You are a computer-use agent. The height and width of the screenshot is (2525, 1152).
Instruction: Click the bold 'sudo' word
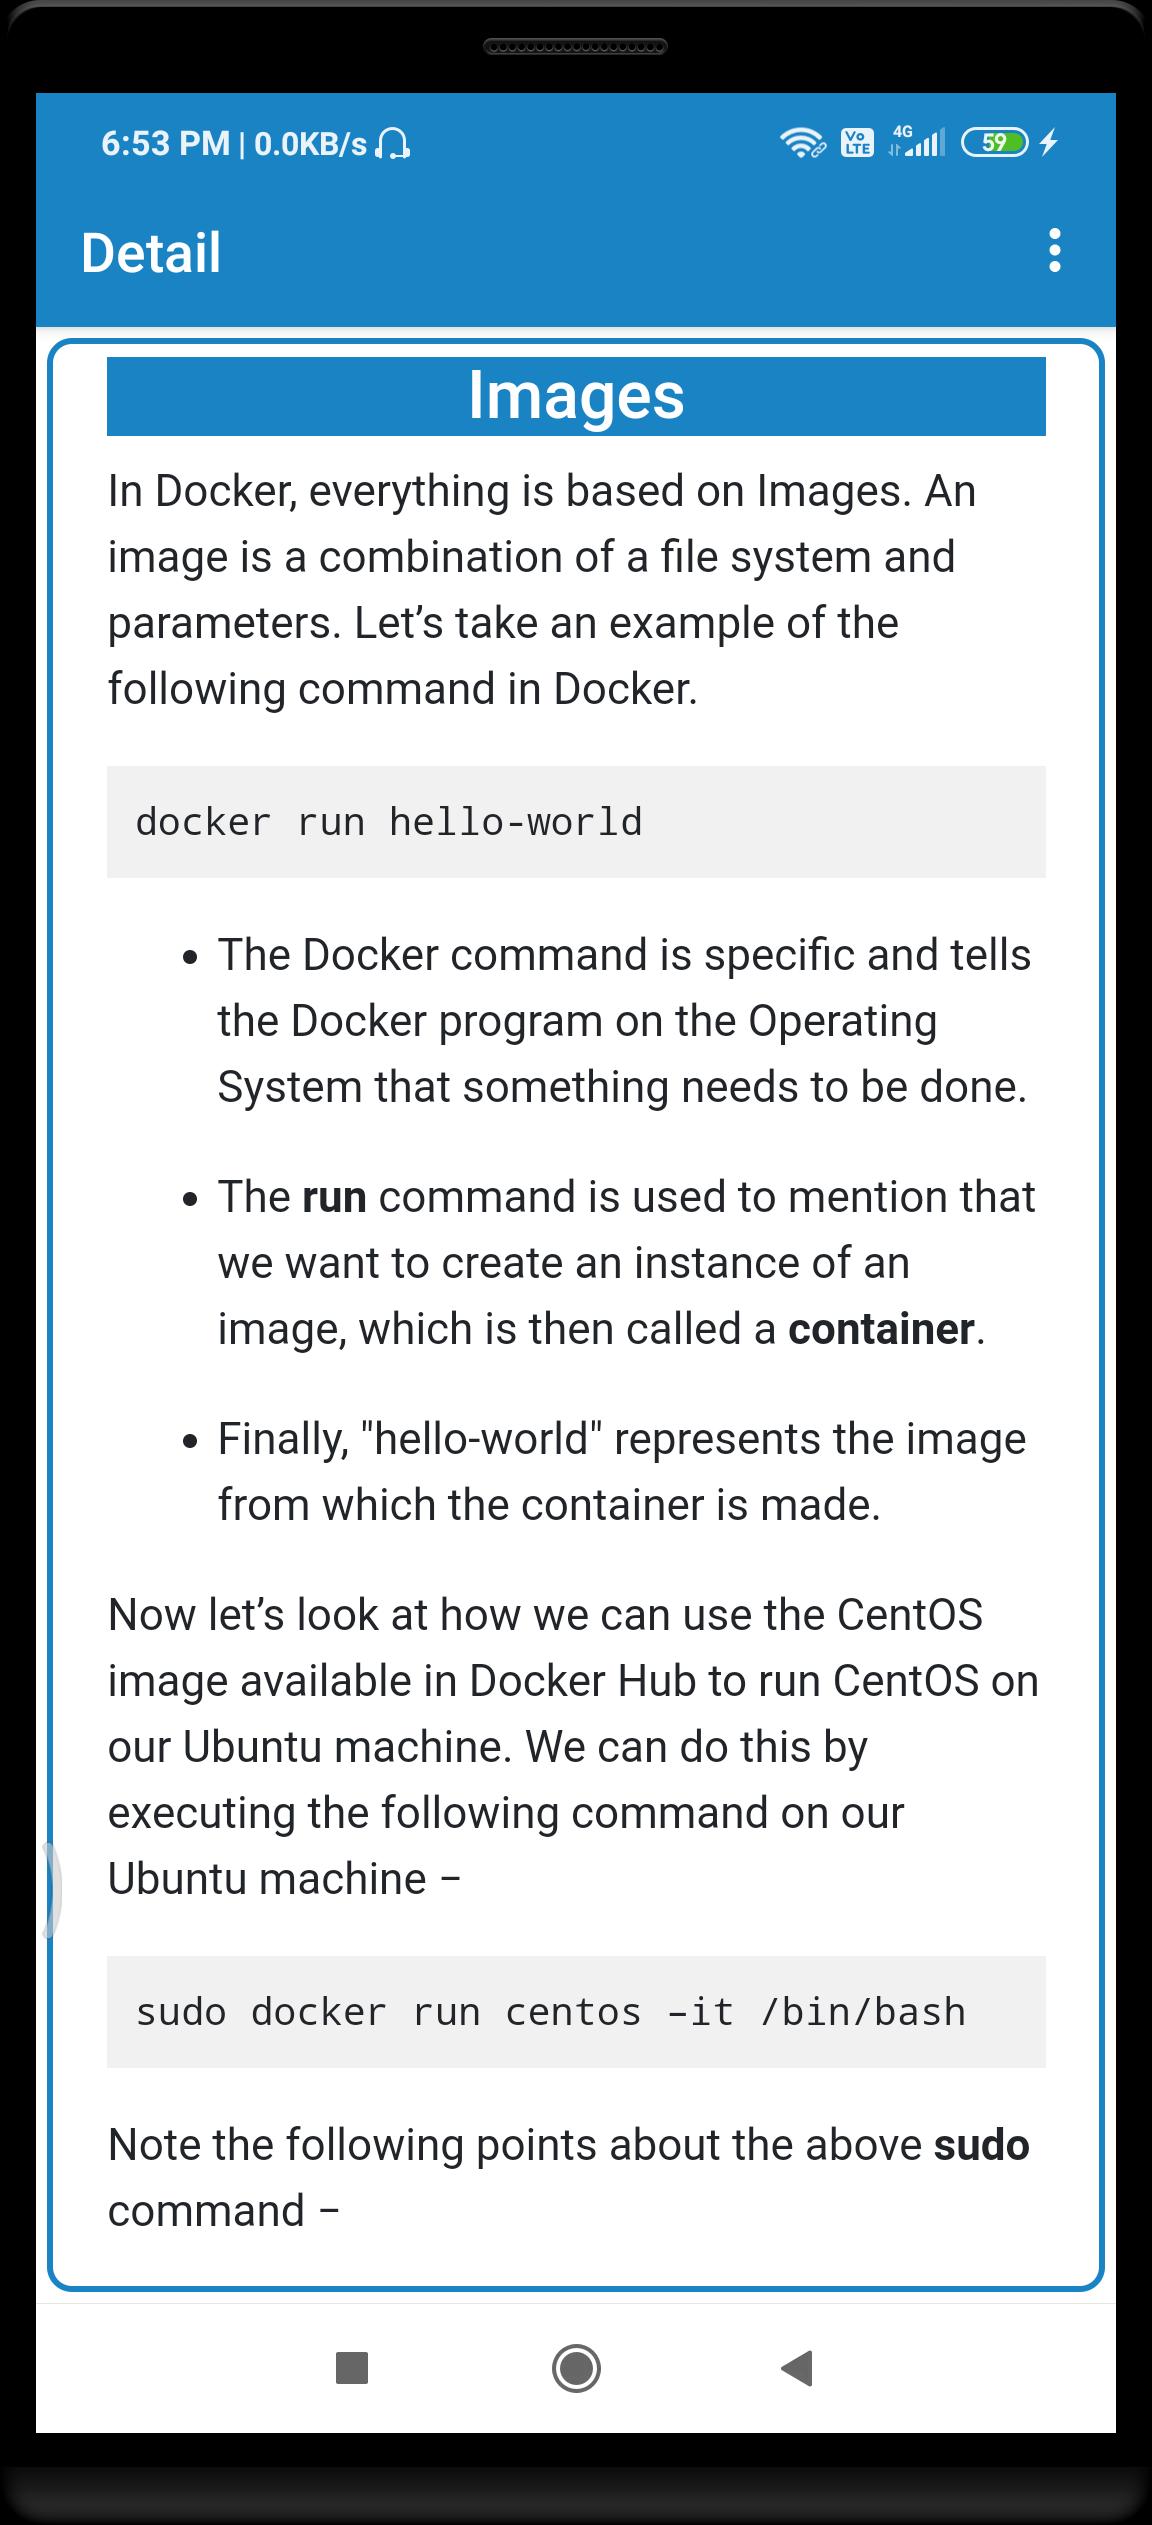981,2145
